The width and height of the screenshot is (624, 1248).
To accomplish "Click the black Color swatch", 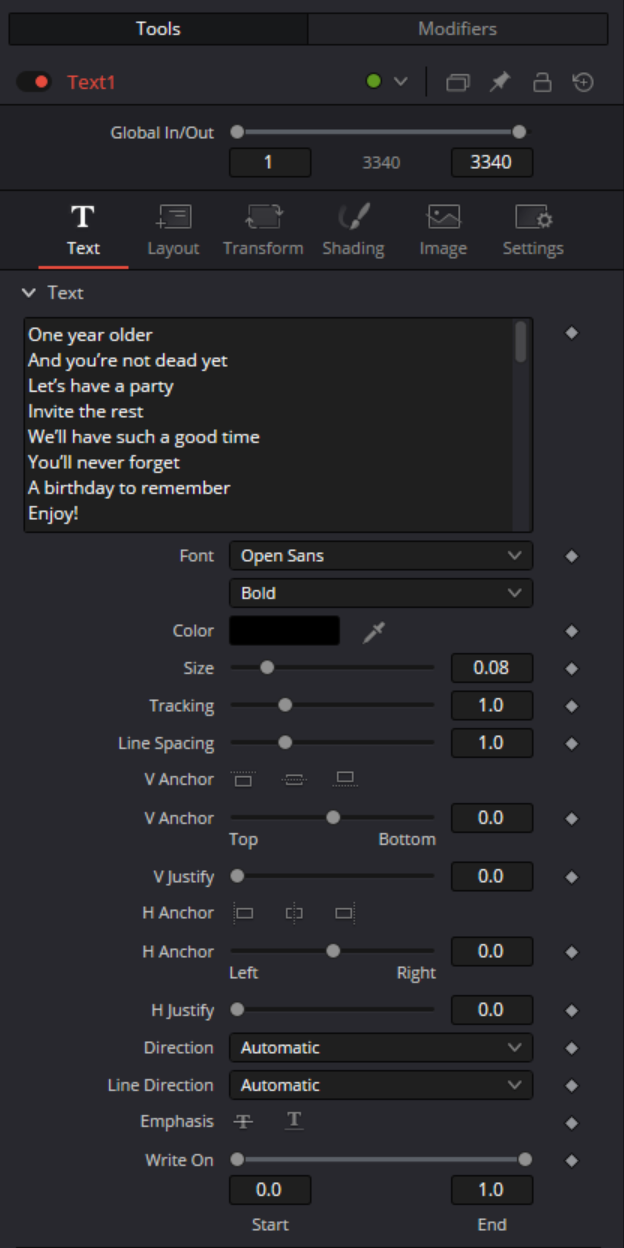I will point(285,631).
